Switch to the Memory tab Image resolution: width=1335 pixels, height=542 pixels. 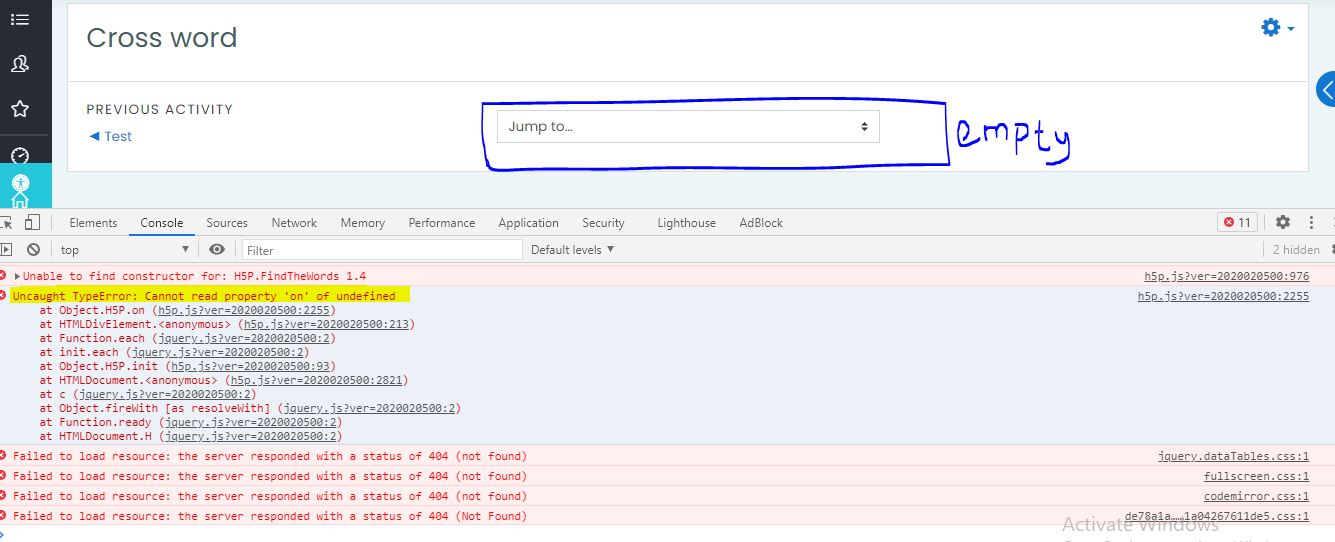(362, 223)
